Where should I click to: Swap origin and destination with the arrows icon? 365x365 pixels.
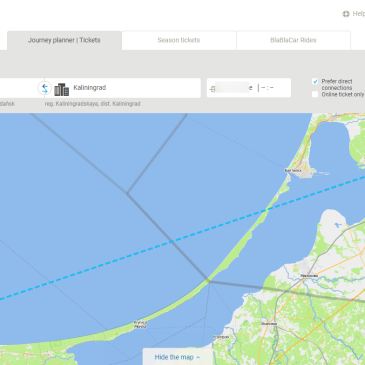tap(45, 88)
